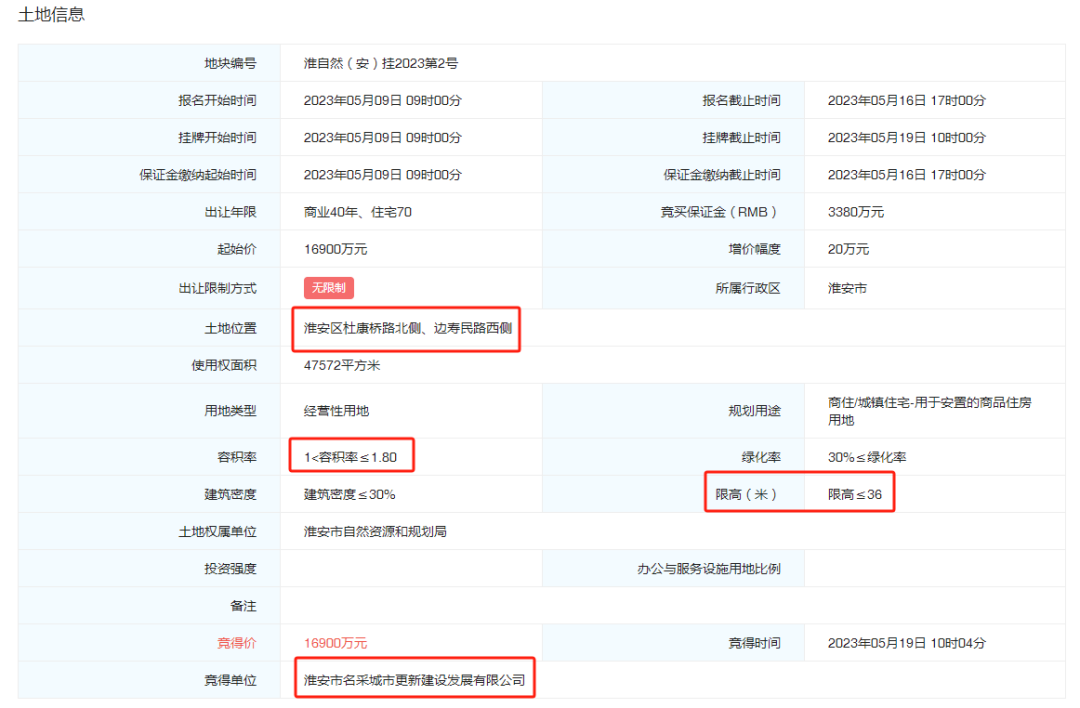Image resolution: width=1080 pixels, height=708 pixels.
Task: Select the lease term 商业40年、住宅70
Action: pyautogui.click(x=358, y=212)
